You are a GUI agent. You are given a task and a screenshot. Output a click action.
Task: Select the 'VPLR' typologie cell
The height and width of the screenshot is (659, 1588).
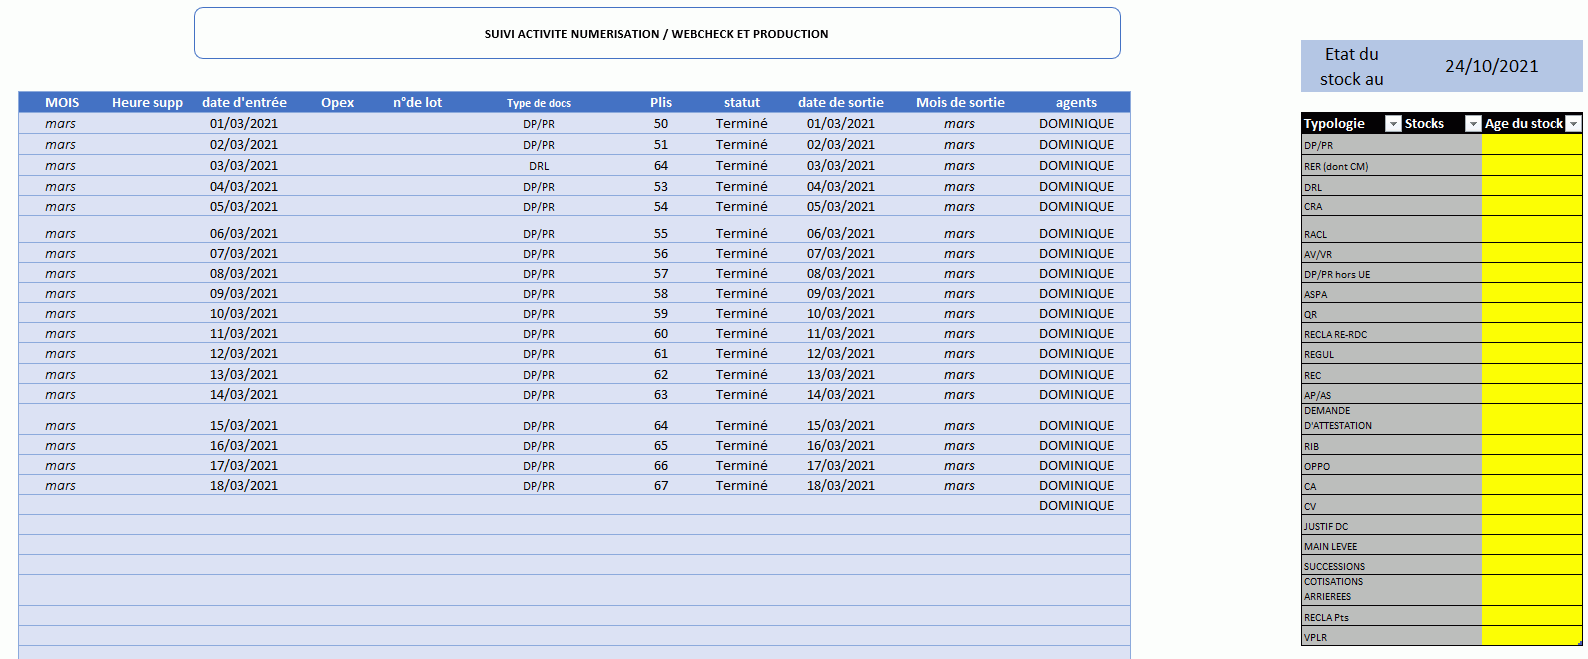point(1390,637)
